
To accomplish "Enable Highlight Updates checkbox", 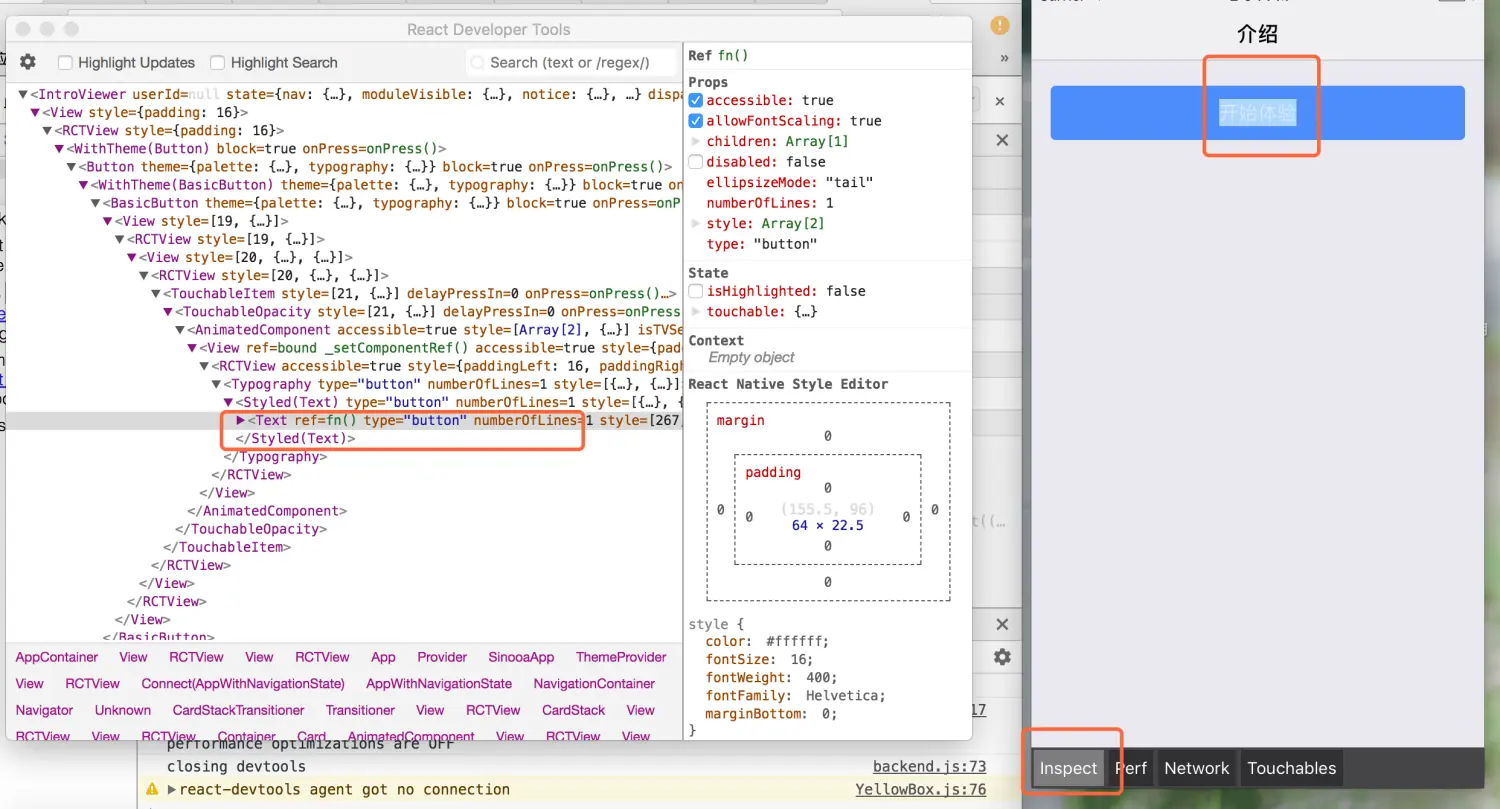I will (x=65, y=62).
